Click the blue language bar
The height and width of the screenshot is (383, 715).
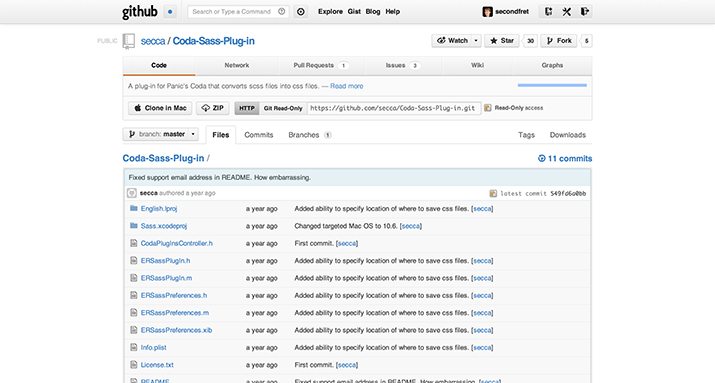click(x=552, y=85)
